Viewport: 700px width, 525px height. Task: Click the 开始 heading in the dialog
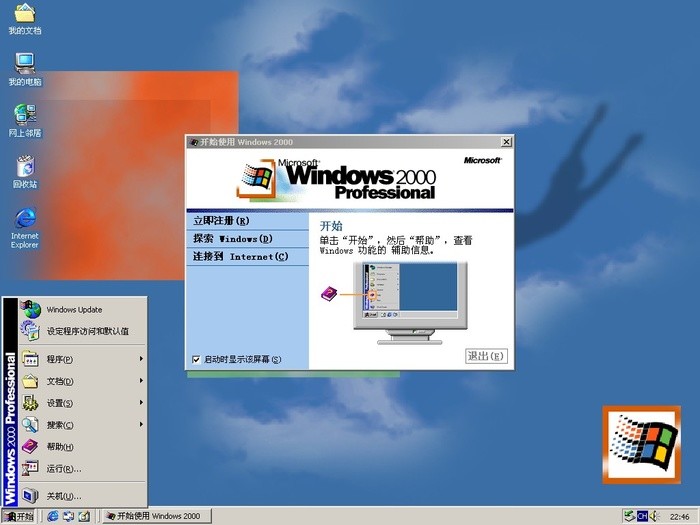click(x=331, y=226)
